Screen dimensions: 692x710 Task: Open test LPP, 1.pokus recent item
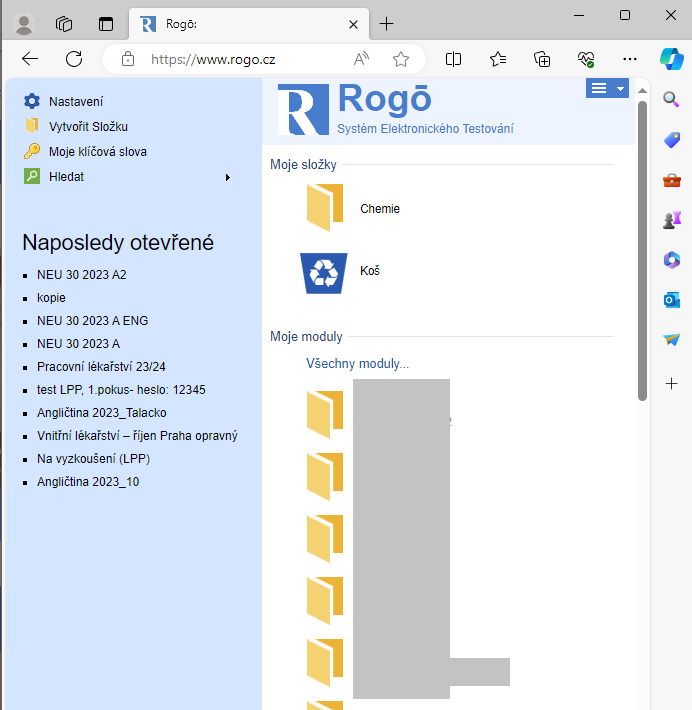[121, 390]
